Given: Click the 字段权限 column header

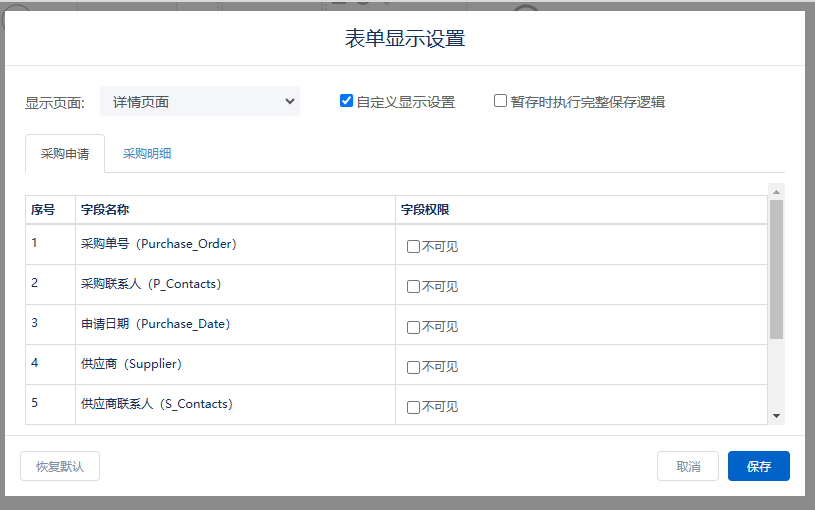Looking at the screenshot, I should 425,210.
